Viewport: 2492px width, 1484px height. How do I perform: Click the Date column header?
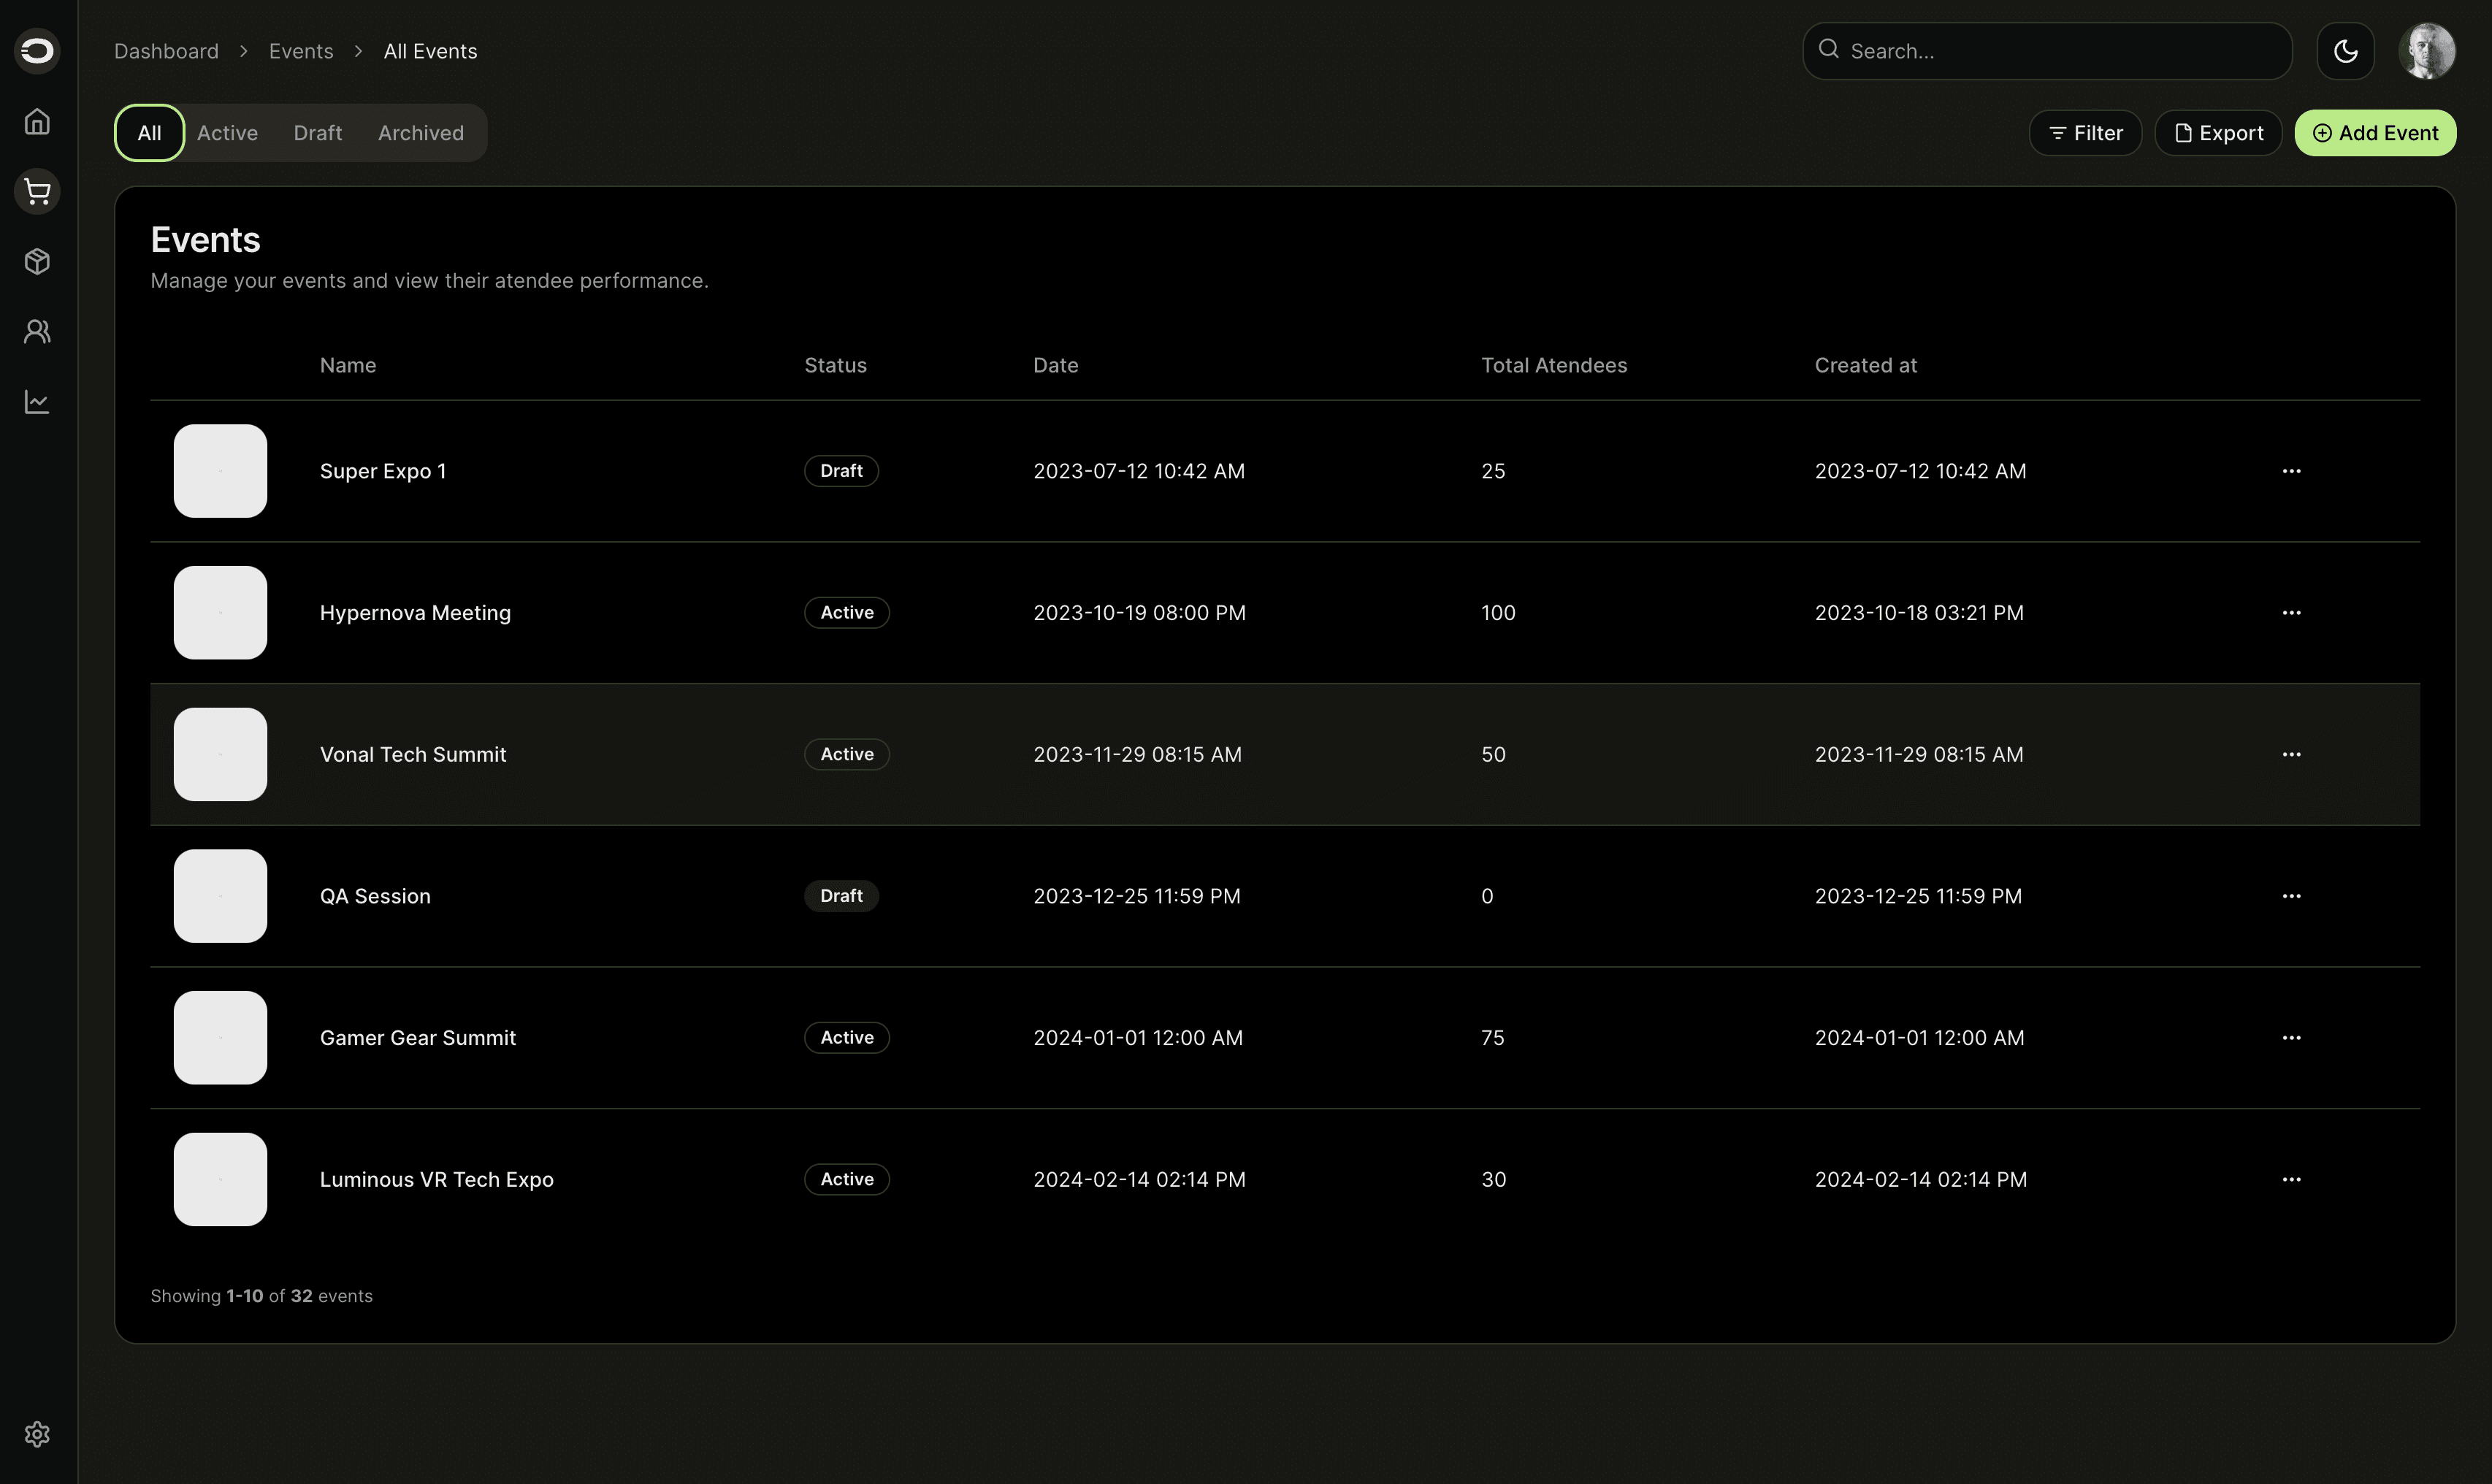(1056, 366)
